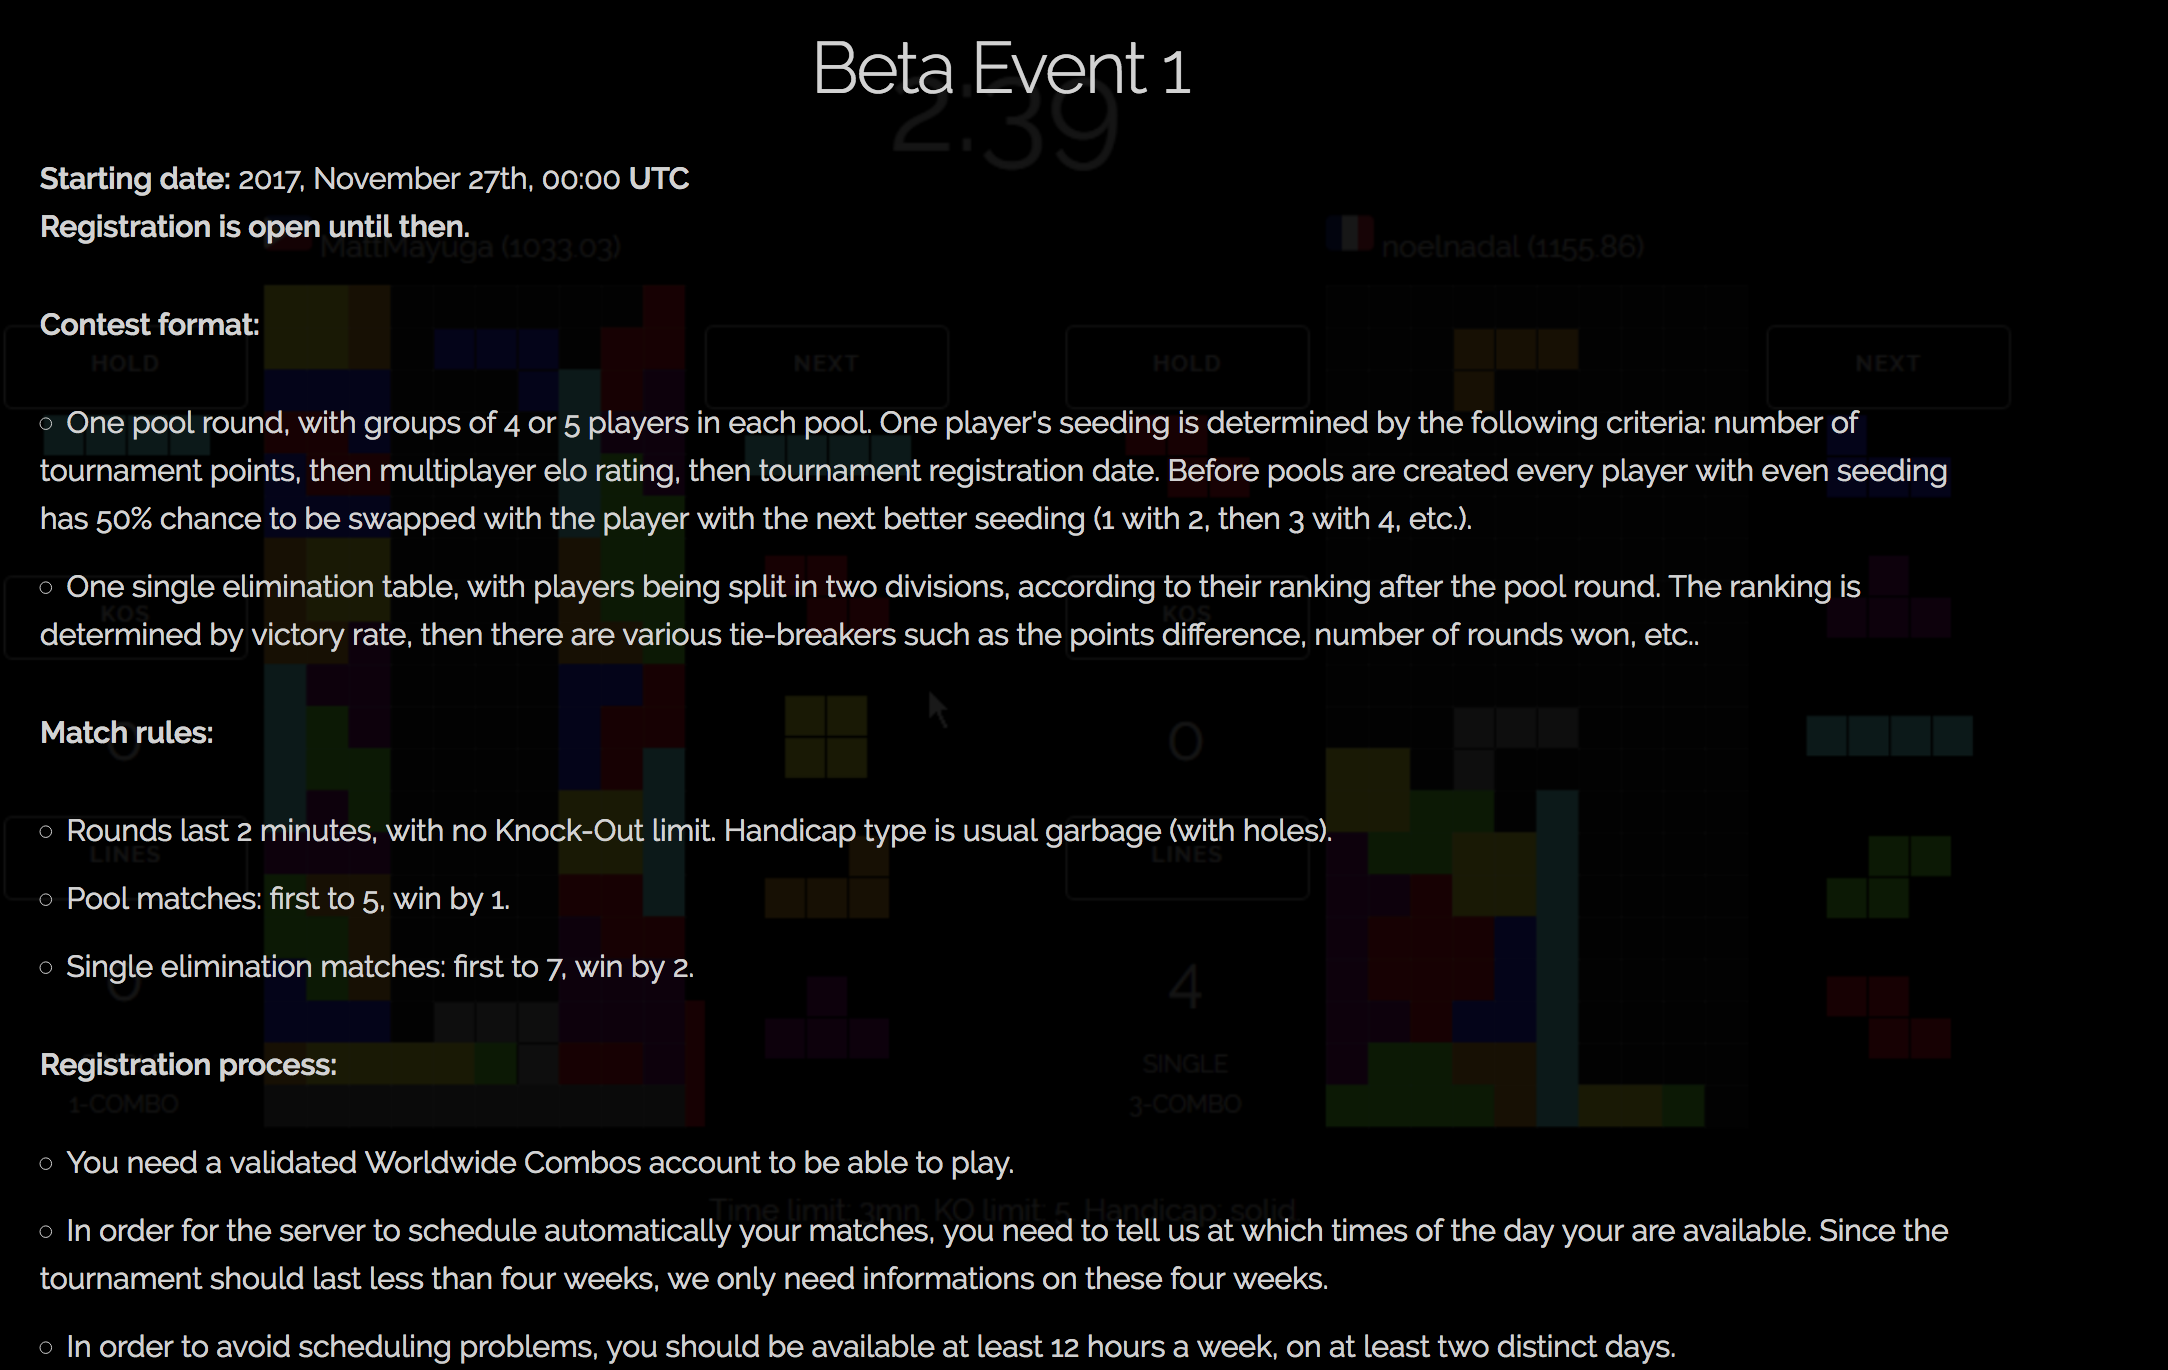Click the bullet before 'One pool round'
This screenshot has width=2168, height=1370.
(x=46, y=424)
